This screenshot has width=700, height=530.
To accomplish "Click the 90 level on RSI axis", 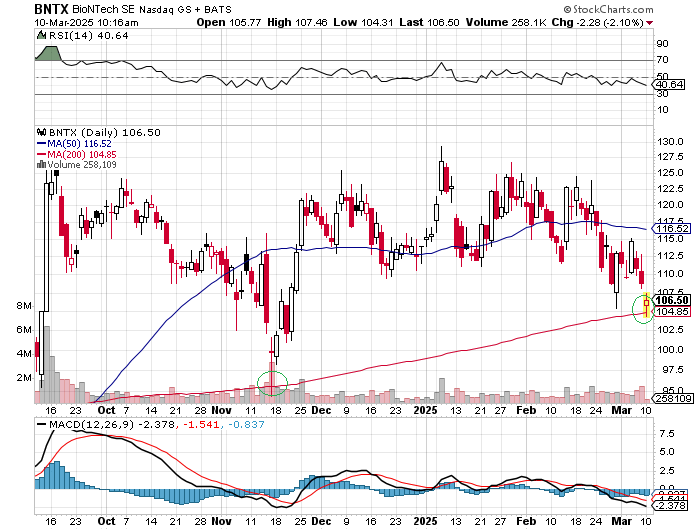I will [x=662, y=44].
